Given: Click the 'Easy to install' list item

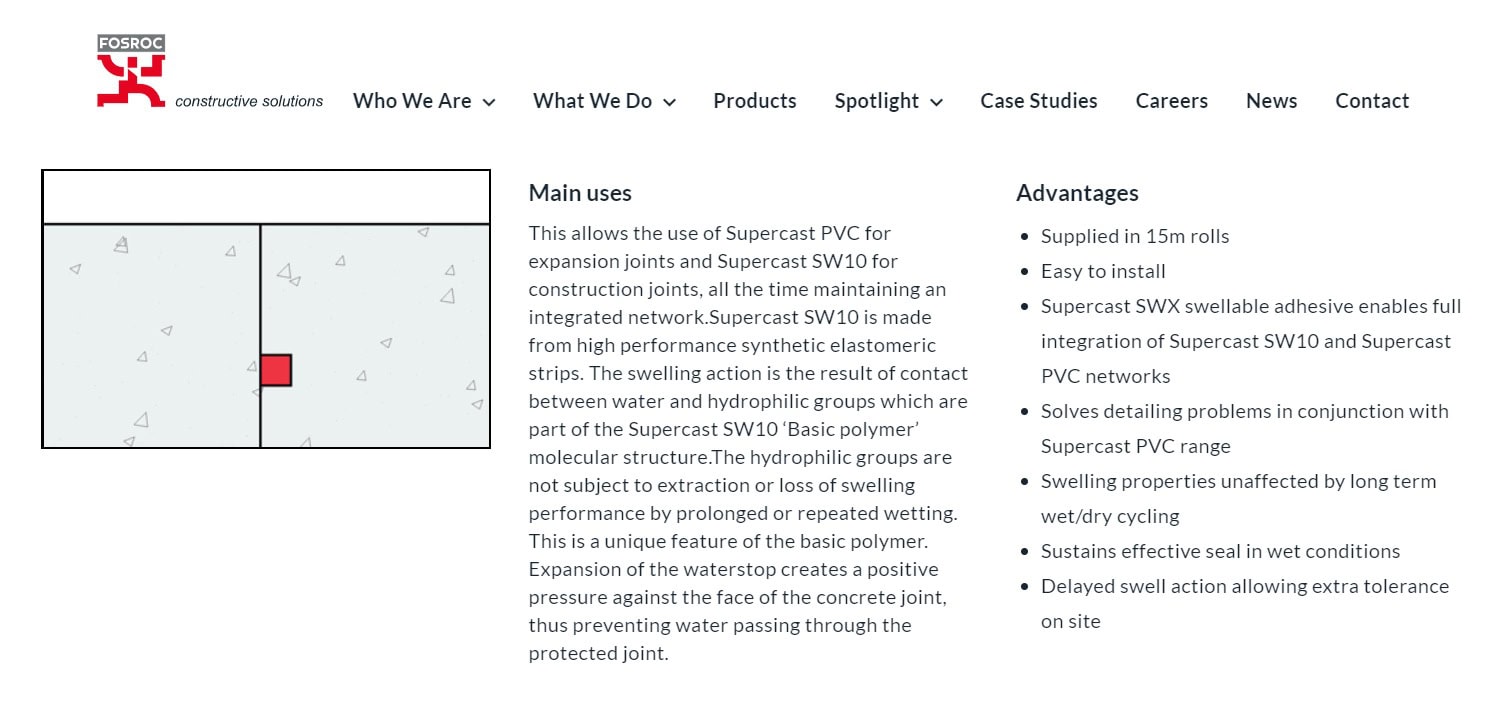Looking at the screenshot, I should (1103, 271).
